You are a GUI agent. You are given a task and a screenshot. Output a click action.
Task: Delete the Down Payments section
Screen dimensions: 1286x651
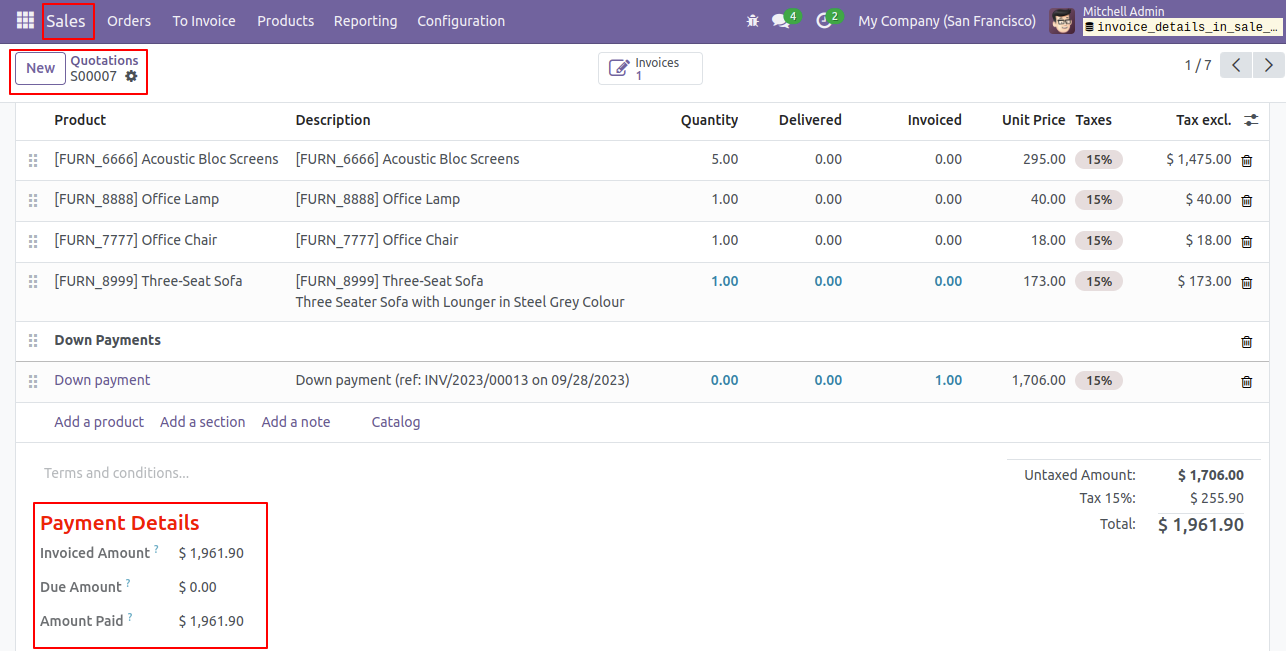click(x=1246, y=341)
